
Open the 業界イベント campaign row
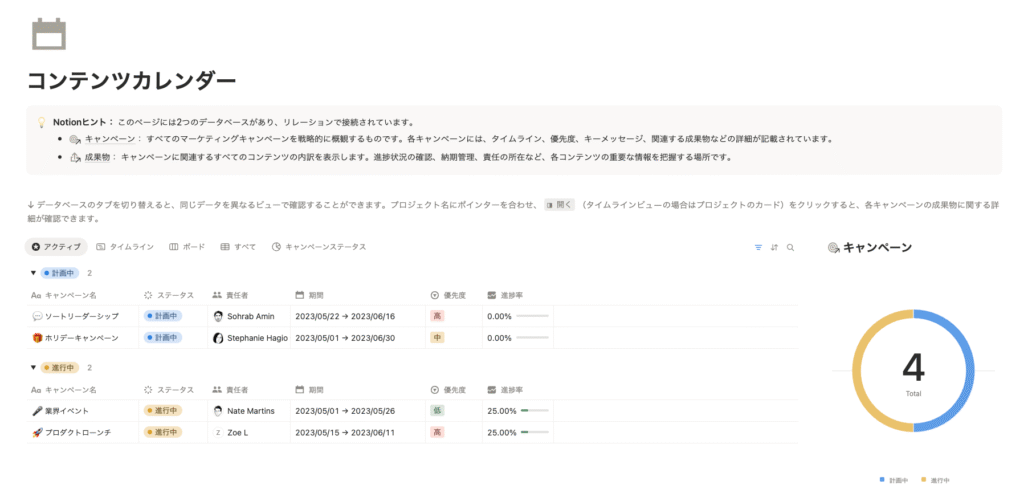(x=67, y=411)
